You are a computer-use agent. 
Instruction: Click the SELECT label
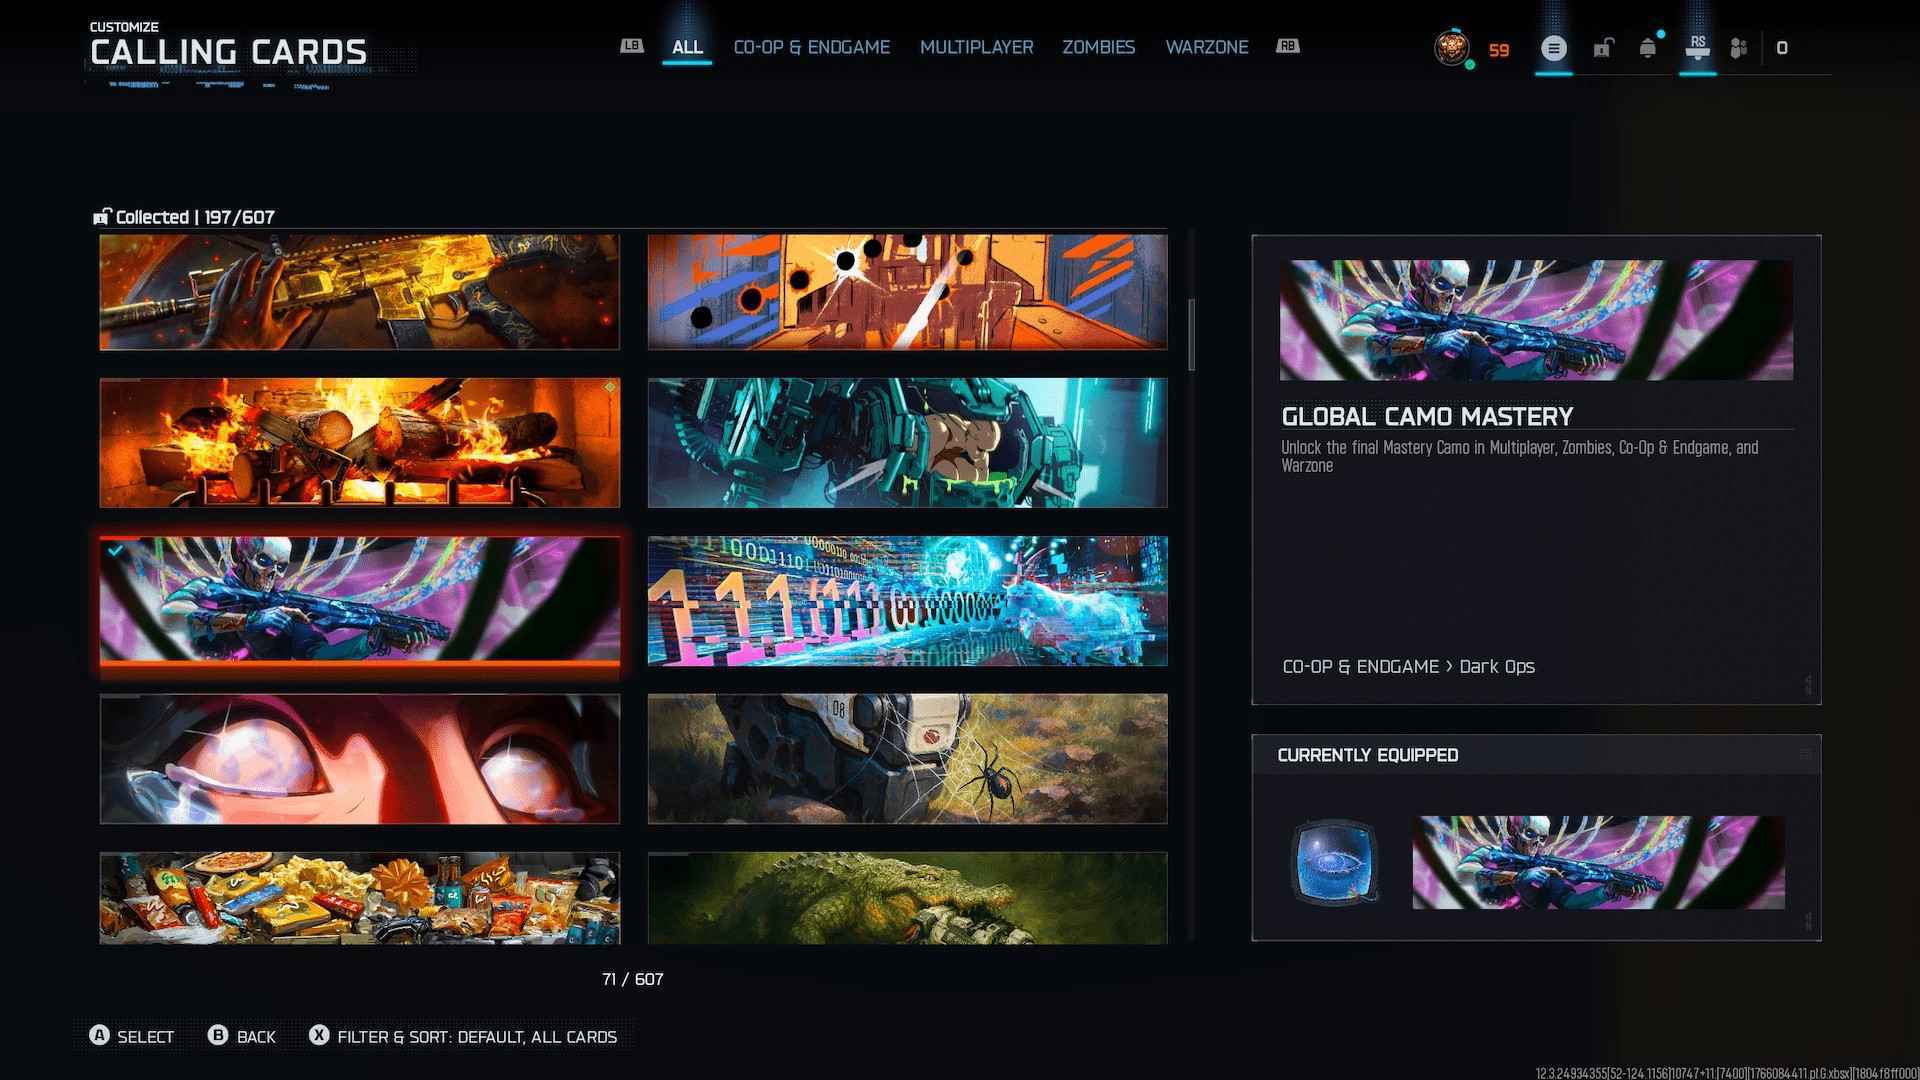pos(145,1037)
